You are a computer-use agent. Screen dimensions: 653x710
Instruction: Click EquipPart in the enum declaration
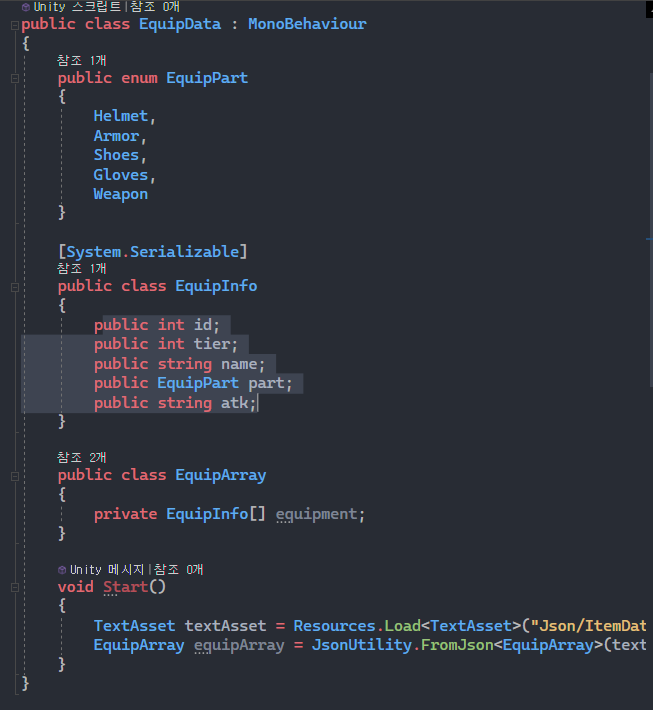pos(207,78)
